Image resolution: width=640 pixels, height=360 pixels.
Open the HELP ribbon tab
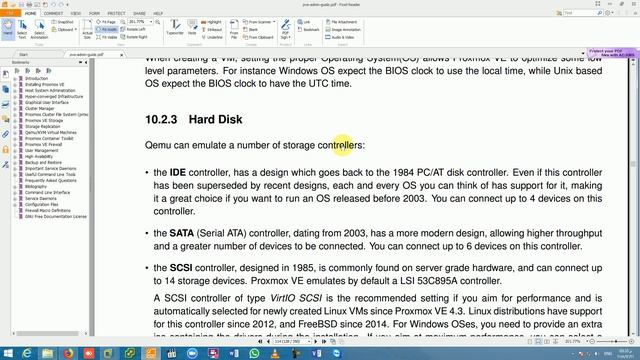tap(158, 13)
